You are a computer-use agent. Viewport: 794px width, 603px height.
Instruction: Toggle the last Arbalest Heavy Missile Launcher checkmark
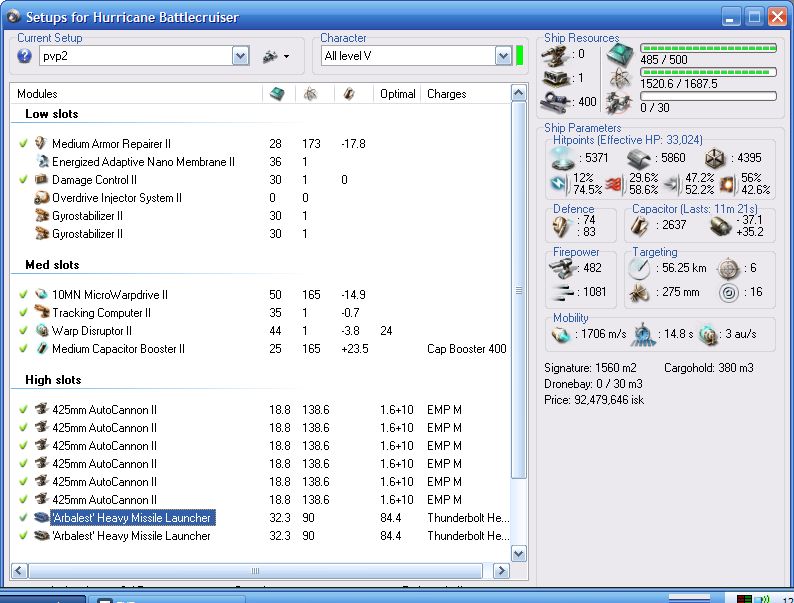(23, 535)
